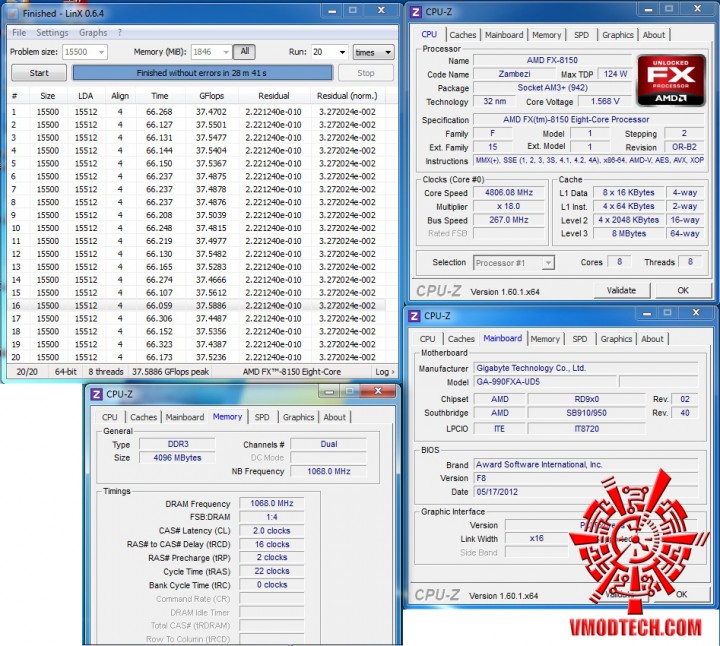The height and width of the screenshot is (646, 720).
Task: Sort results by GFlops column header
Action: (x=212, y=96)
